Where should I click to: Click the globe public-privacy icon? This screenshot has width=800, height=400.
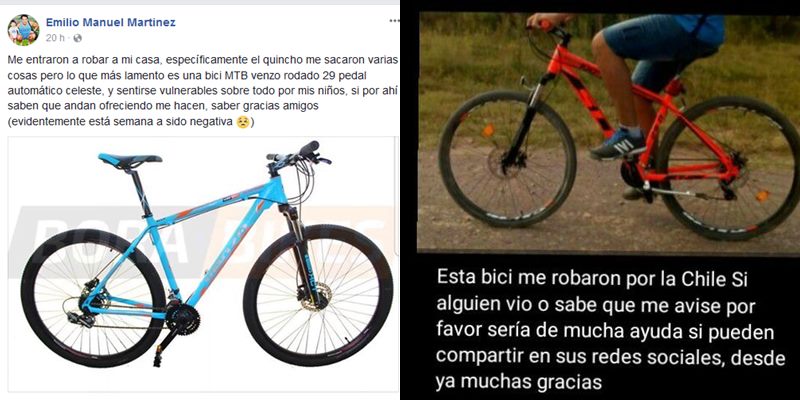pyautogui.click(x=78, y=38)
